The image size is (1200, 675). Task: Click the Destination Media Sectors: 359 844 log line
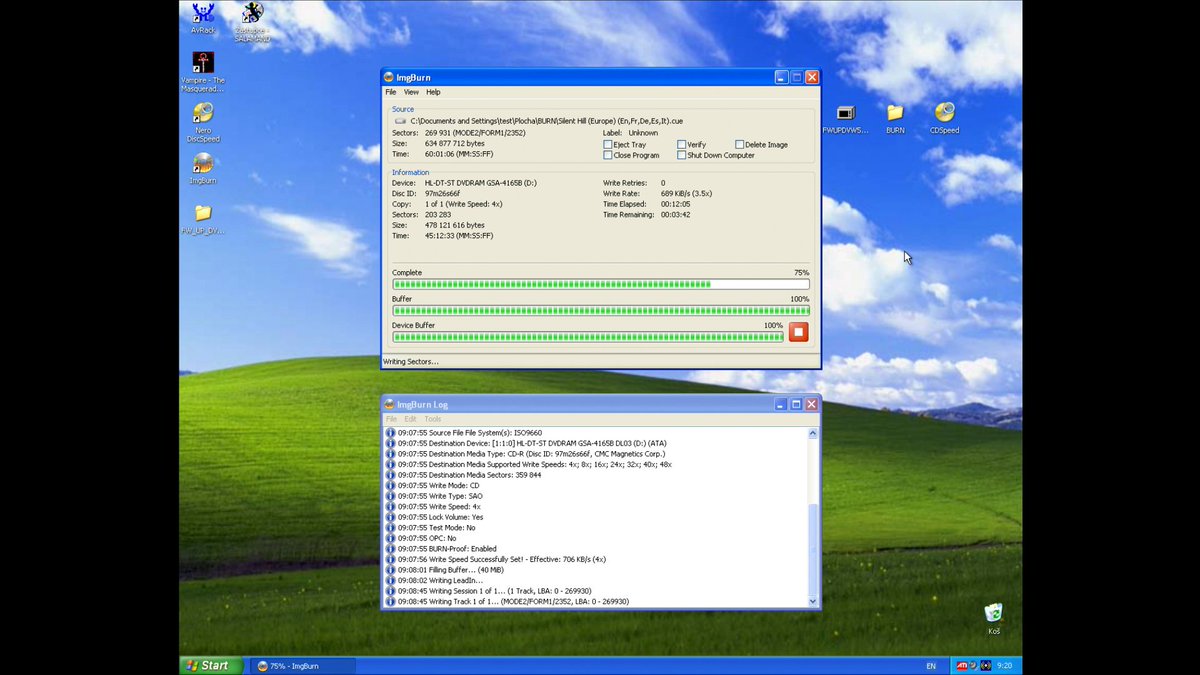tap(471, 475)
